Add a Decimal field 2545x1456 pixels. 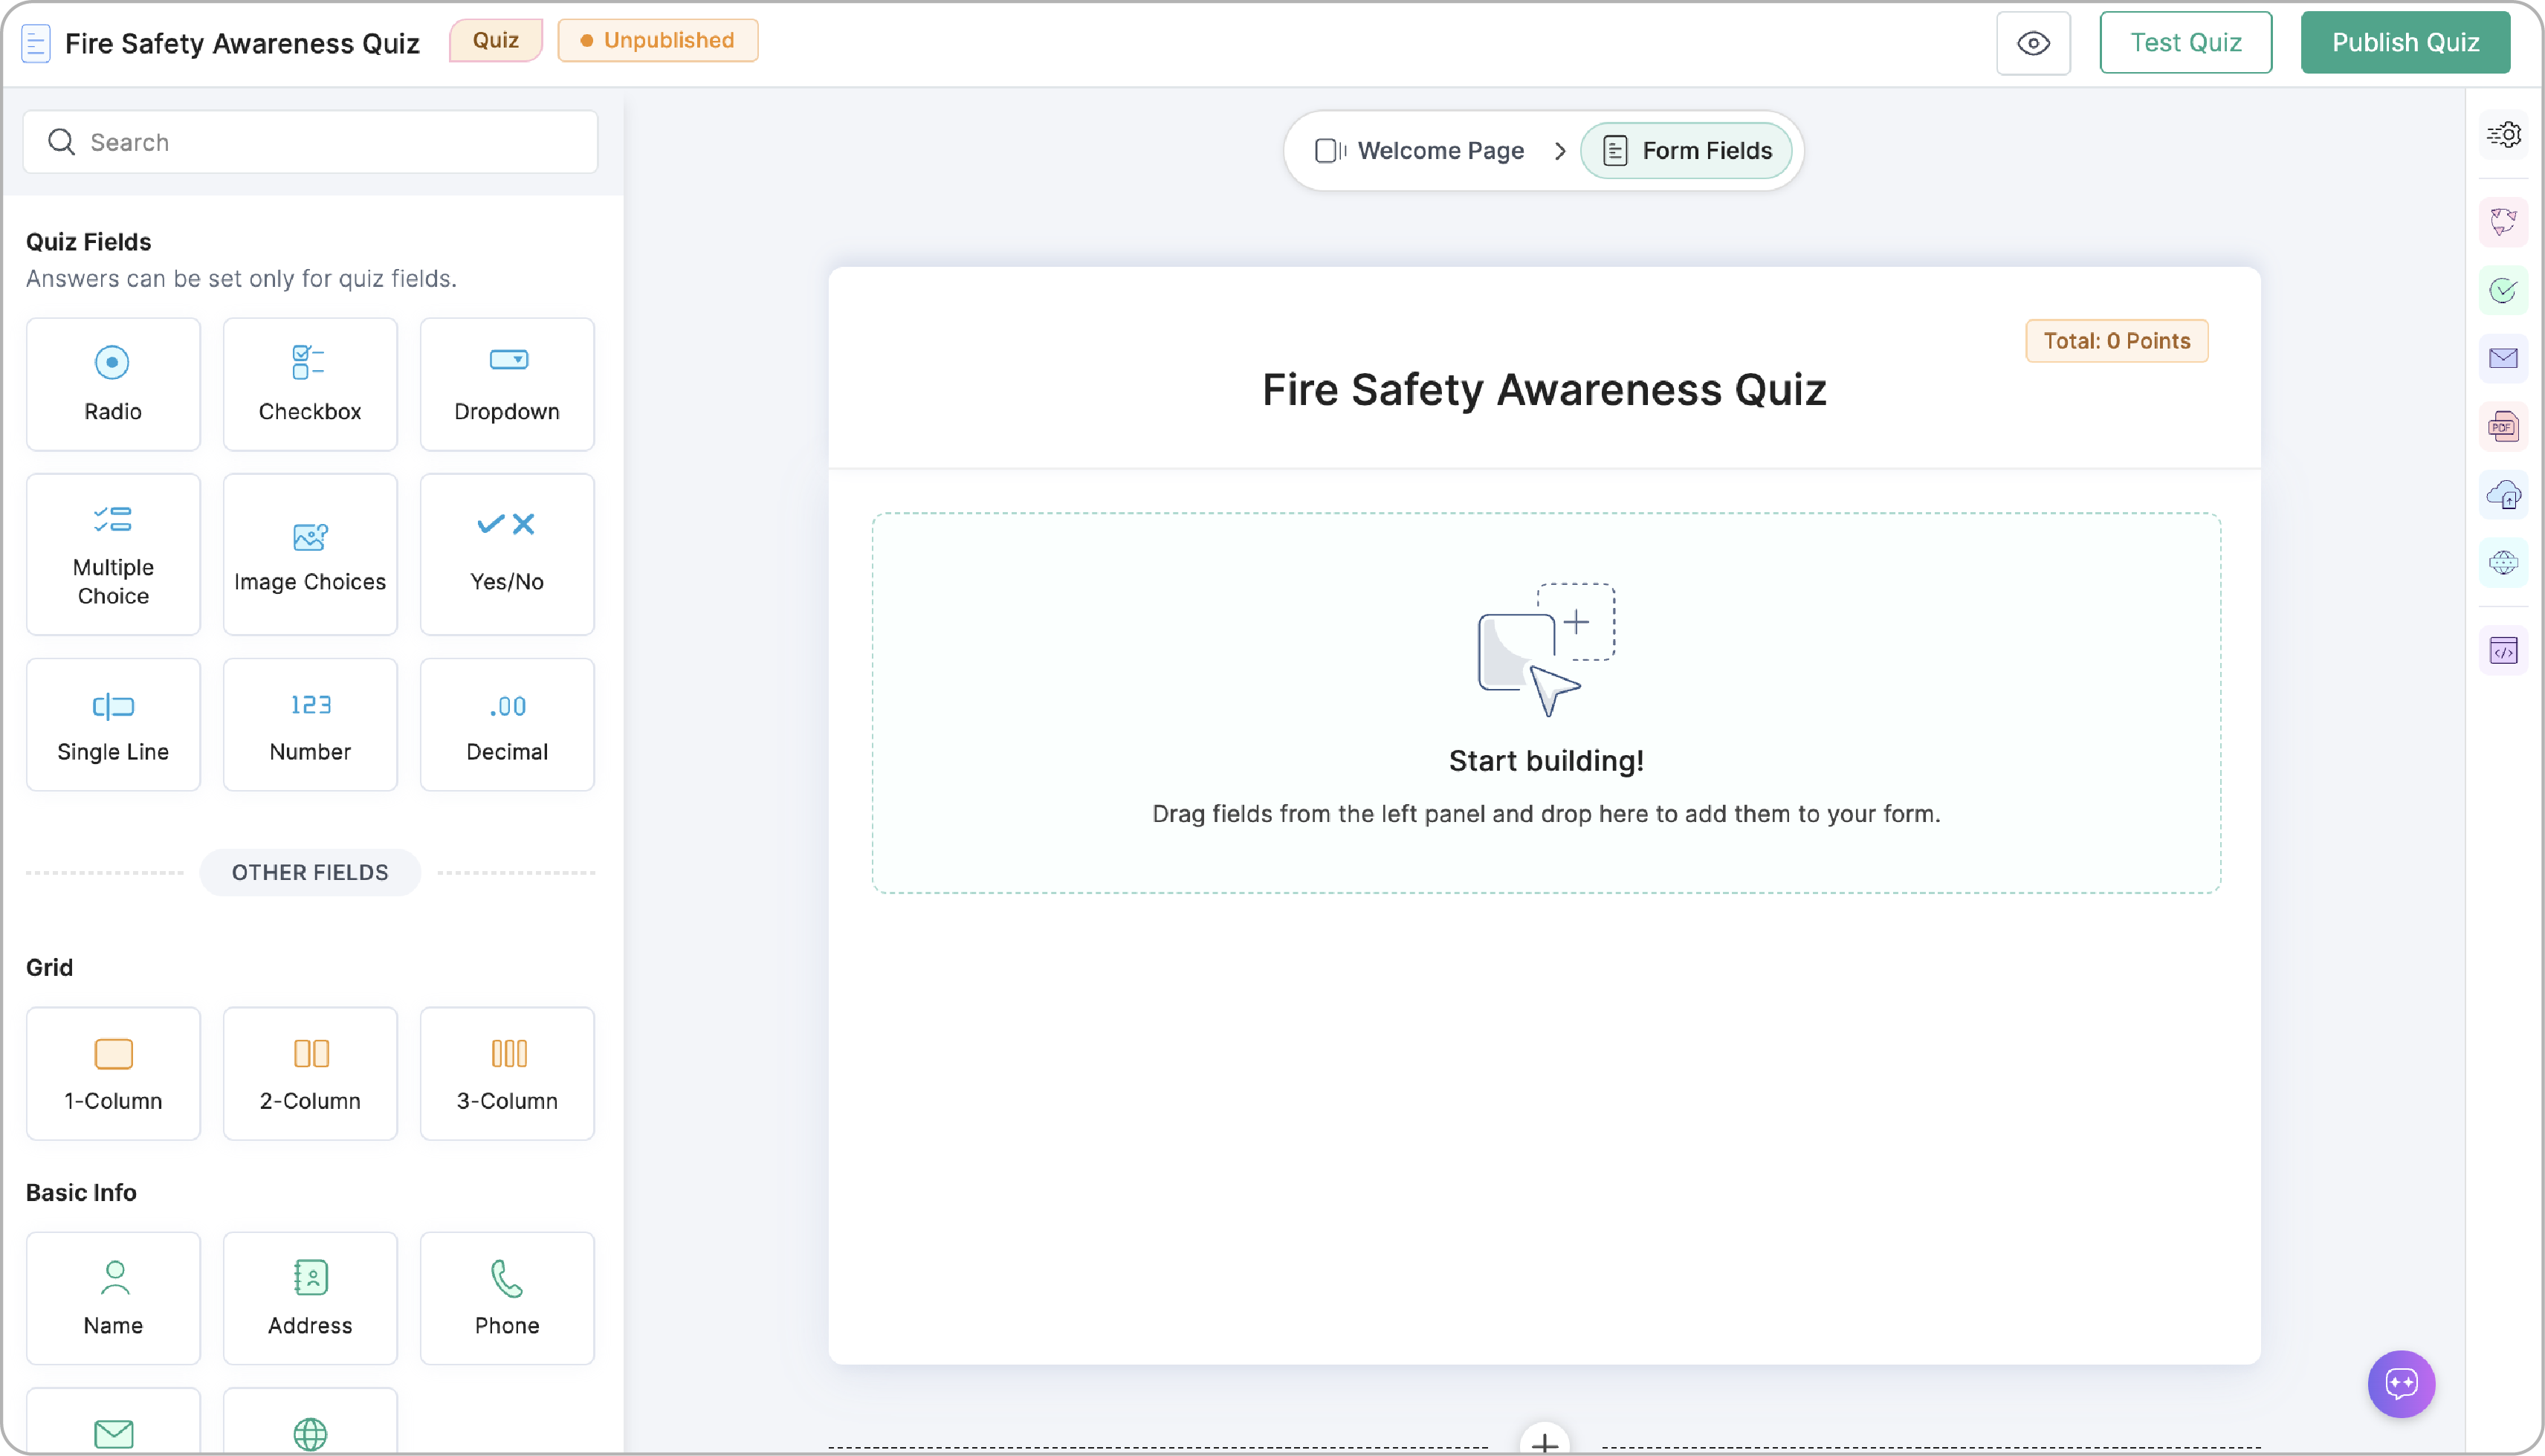507,724
